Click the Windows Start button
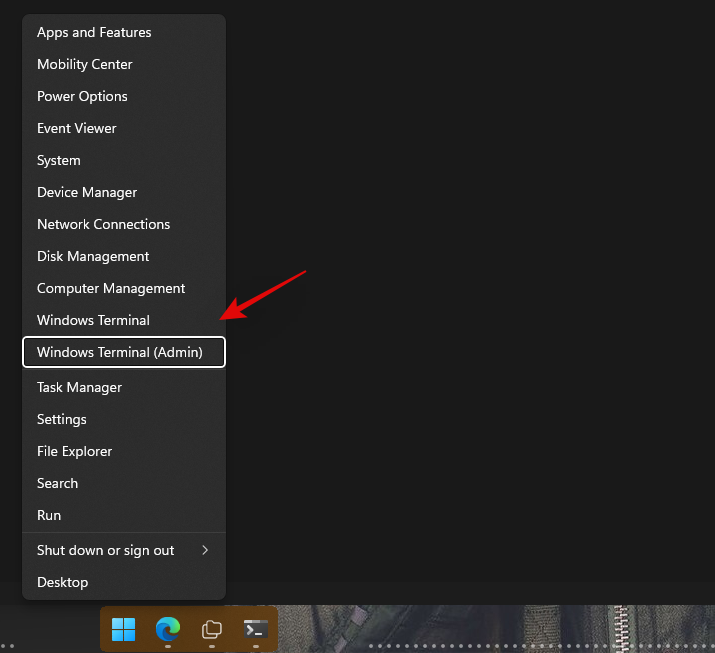Screen dimensions: 715x653 pyautogui.click(x=124, y=629)
